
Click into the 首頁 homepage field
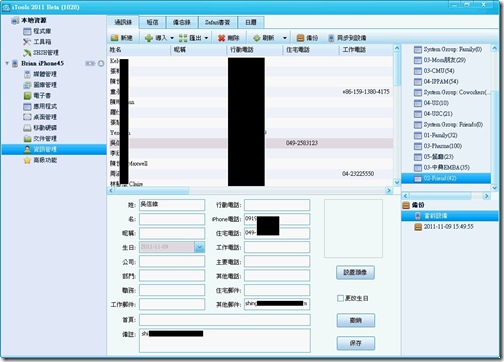[x=225, y=320]
